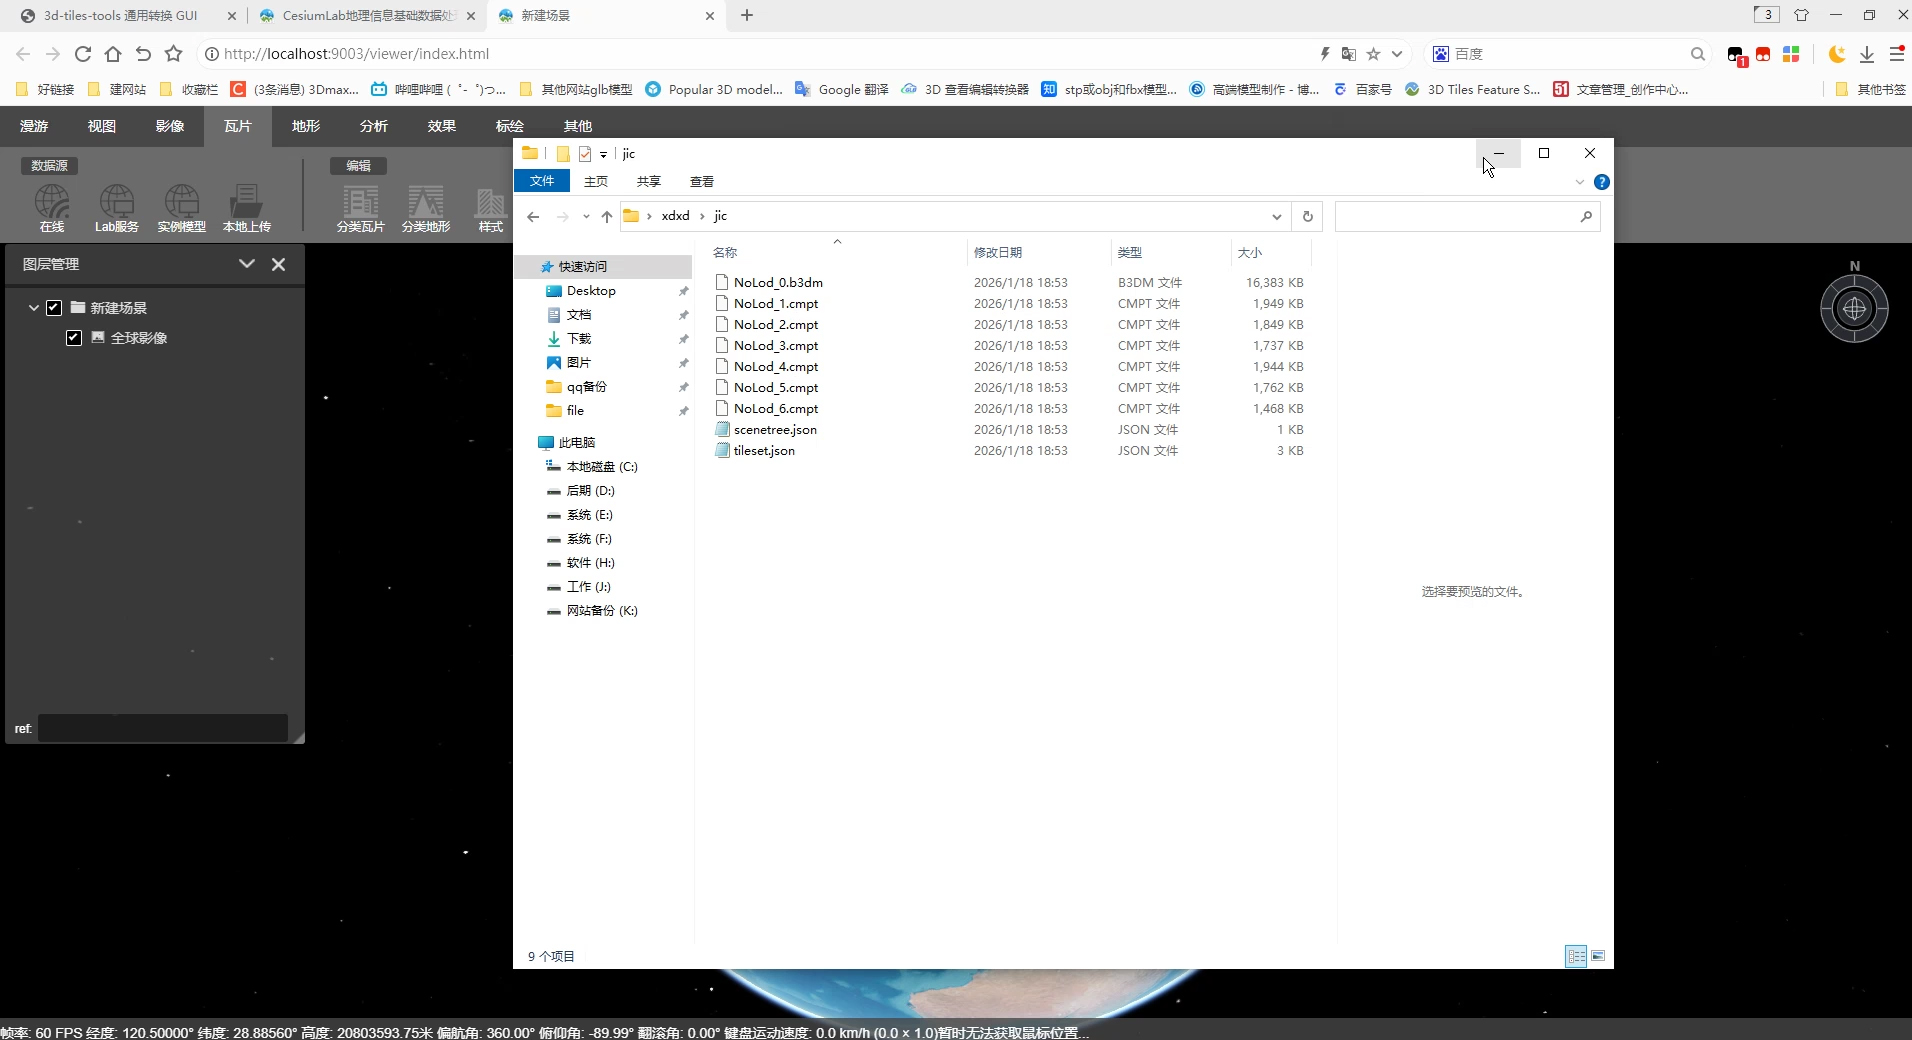Screen dimensions: 1912x1040
Task: Open the Lab服务 service tool
Action: pos(117,208)
